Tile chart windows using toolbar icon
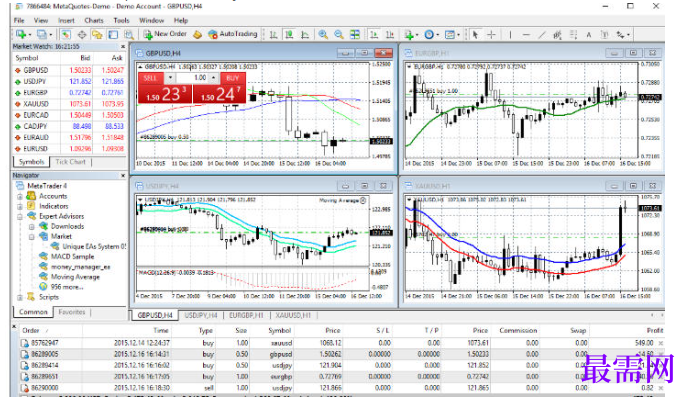Screen dimensions: 693x400 (x=354, y=34)
